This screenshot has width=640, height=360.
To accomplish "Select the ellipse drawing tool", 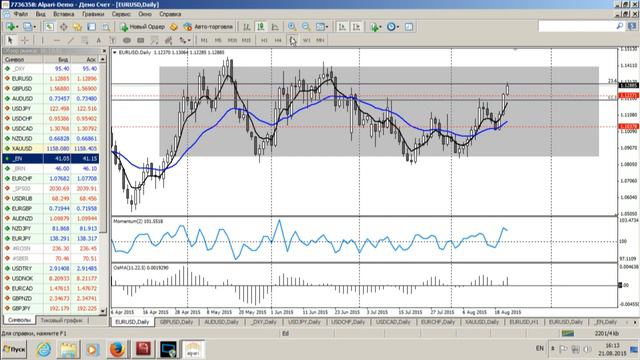I will coord(127,40).
